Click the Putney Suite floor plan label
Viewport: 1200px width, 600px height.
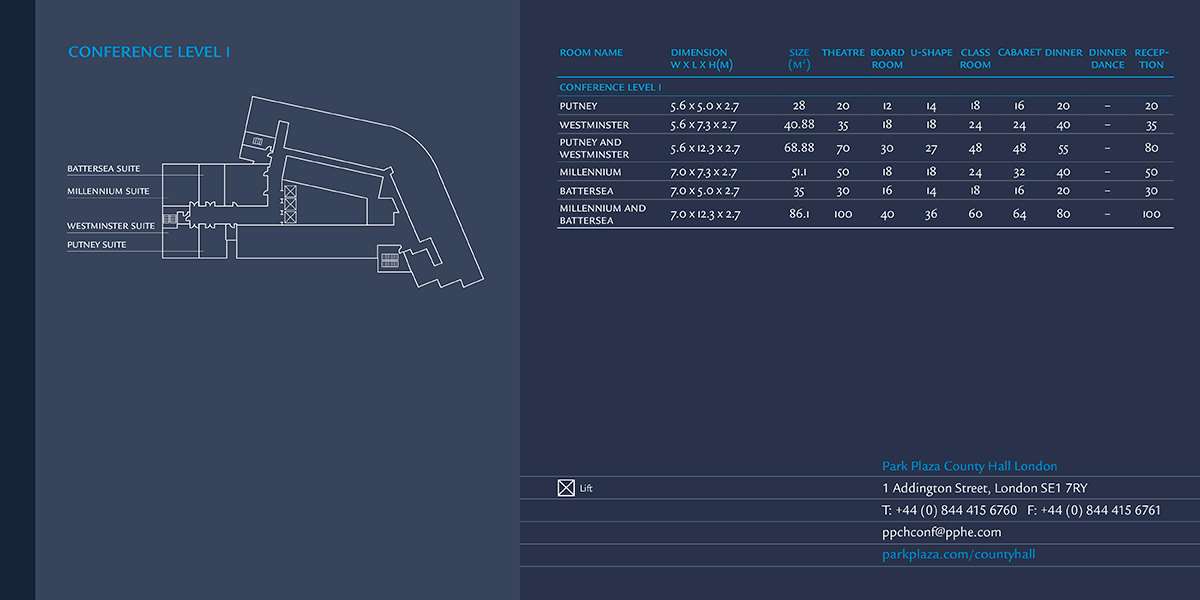tap(97, 245)
